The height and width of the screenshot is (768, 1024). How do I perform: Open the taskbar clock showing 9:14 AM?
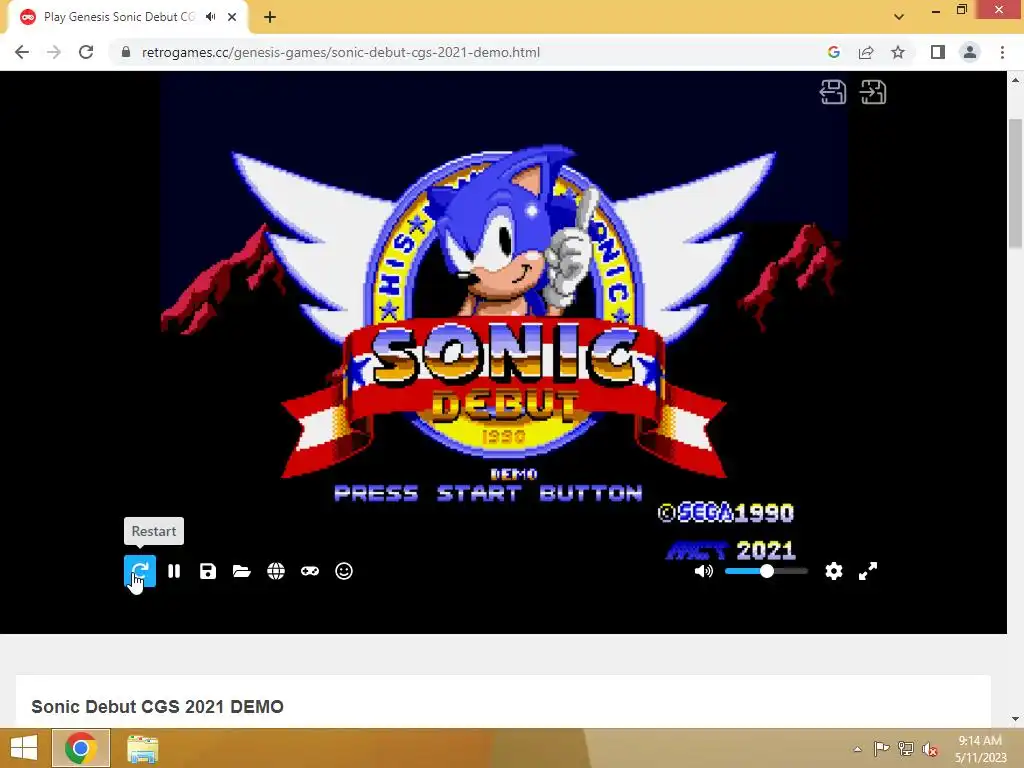tap(980, 749)
